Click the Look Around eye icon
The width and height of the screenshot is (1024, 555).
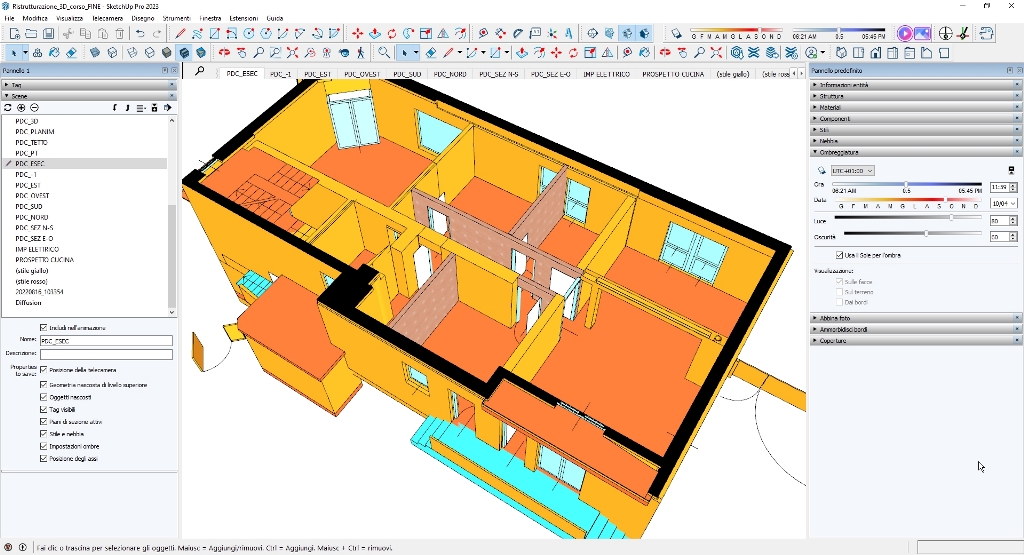pos(344,53)
